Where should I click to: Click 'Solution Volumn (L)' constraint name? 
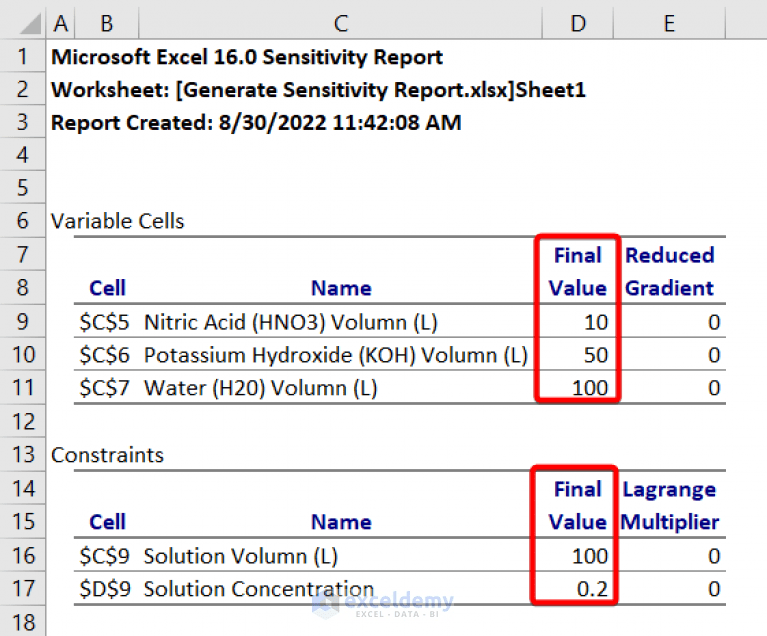pos(241,556)
